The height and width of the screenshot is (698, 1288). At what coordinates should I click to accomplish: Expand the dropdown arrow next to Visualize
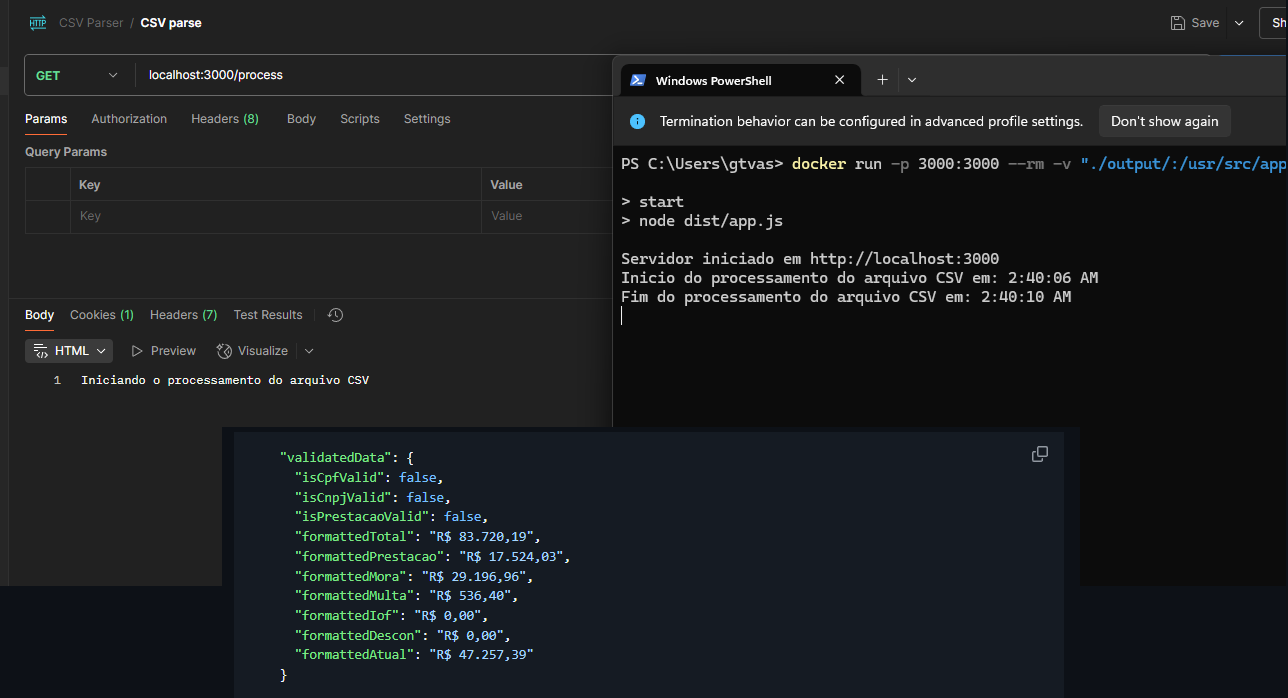pos(309,351)
